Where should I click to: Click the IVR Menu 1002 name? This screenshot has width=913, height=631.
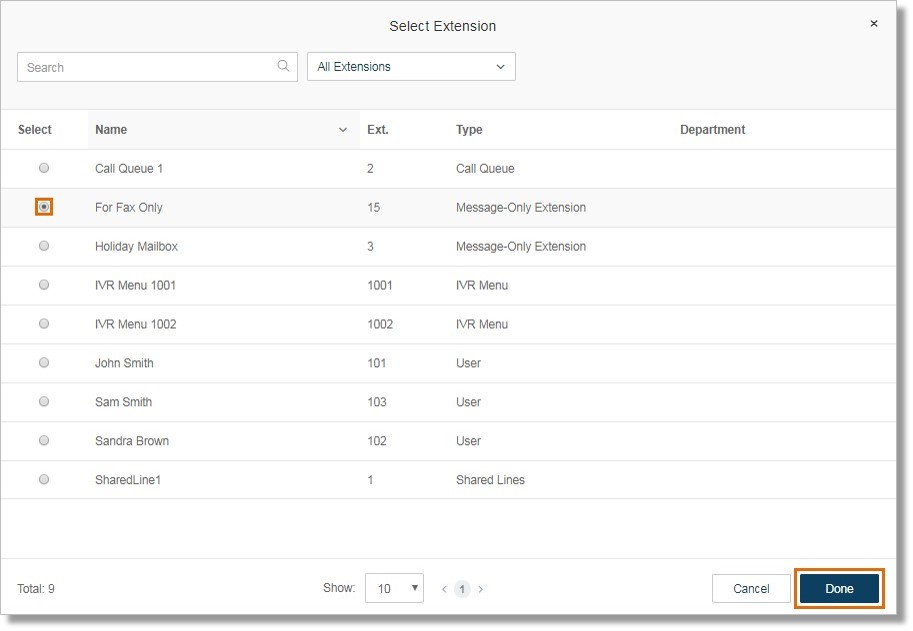pos(136,324)
